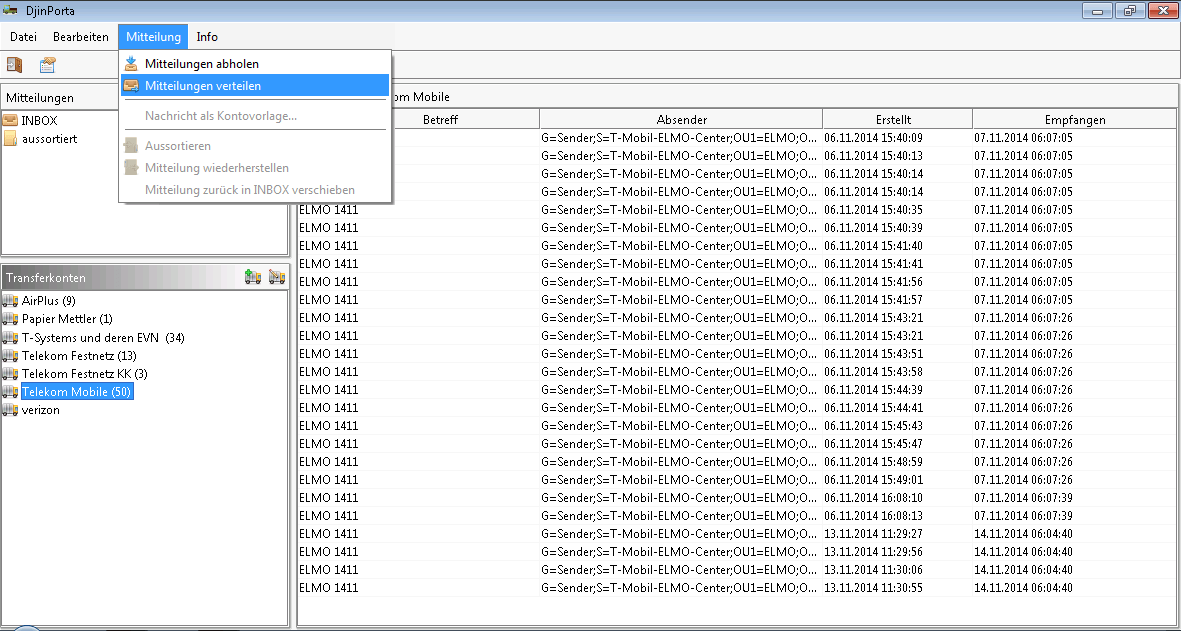
Task: Open the Datei menu
Action: [x=23, y=37]
